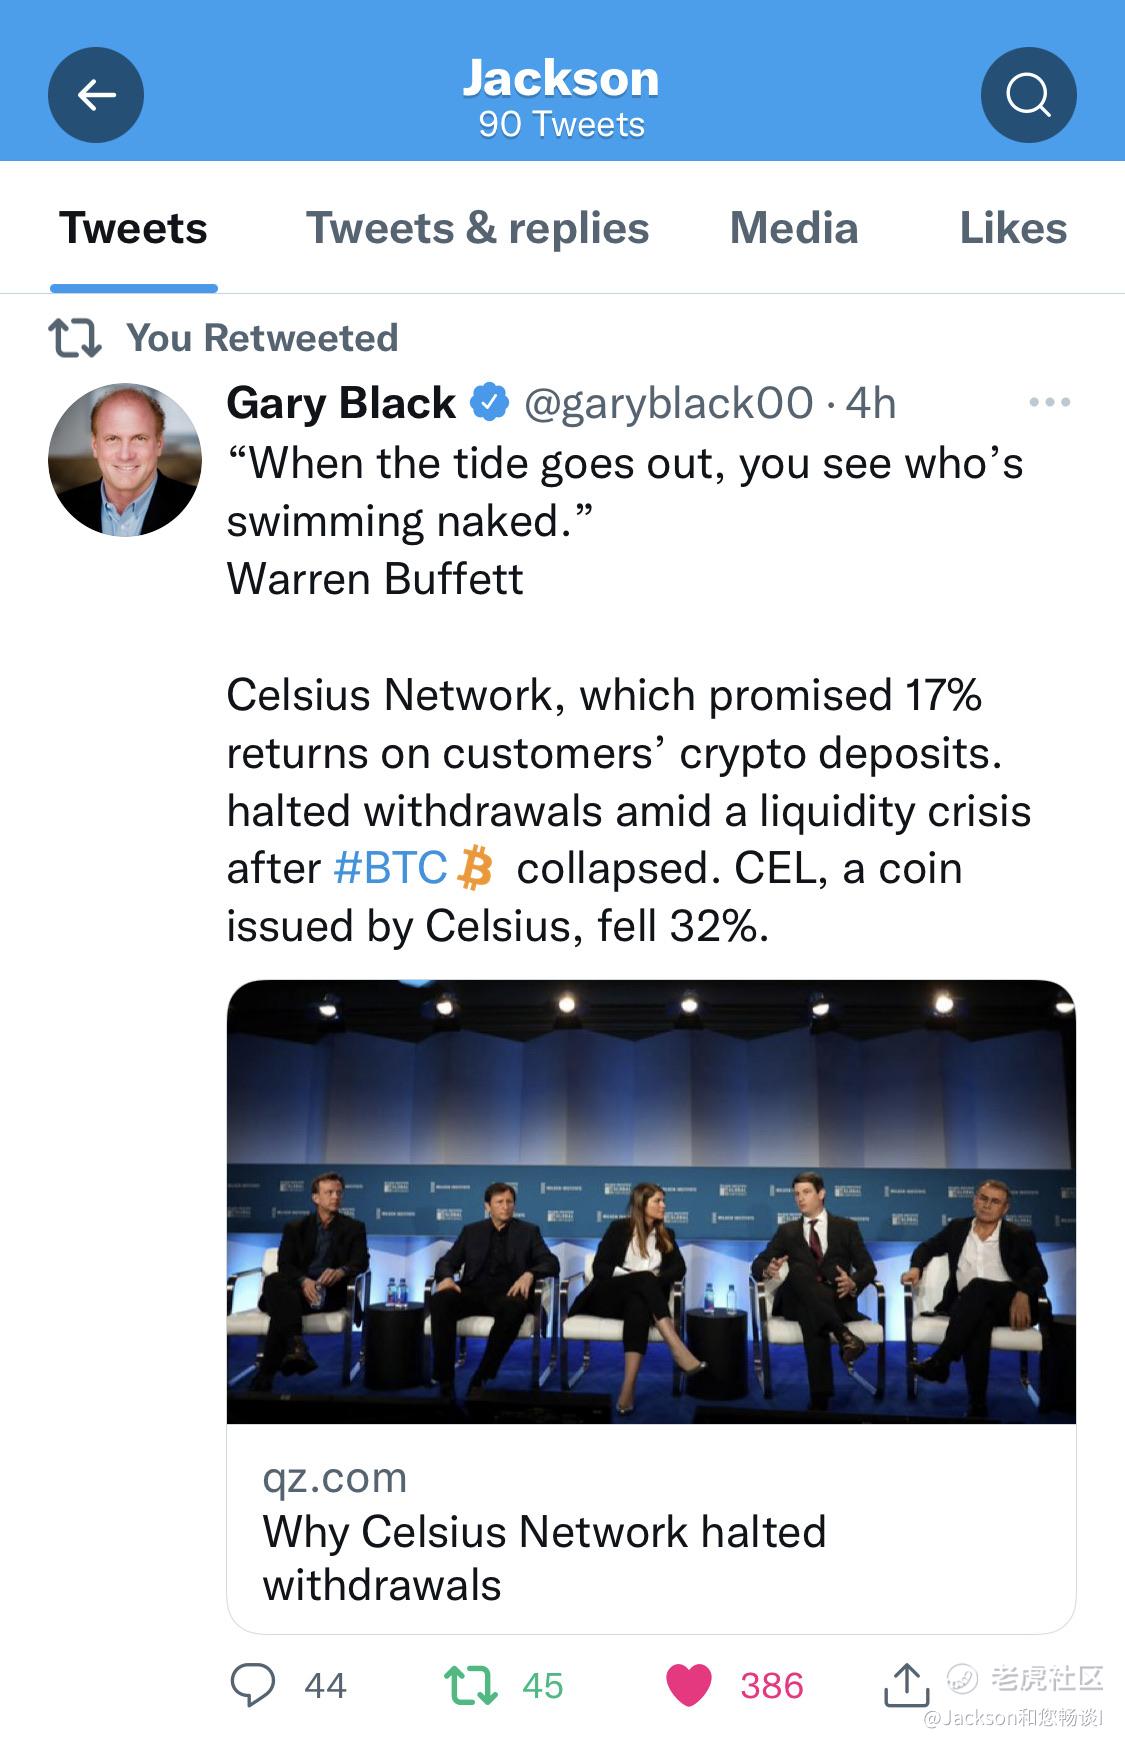Screen dimensions: 1125x1743
Task: Open the Likes tab
Action: 1013,228
